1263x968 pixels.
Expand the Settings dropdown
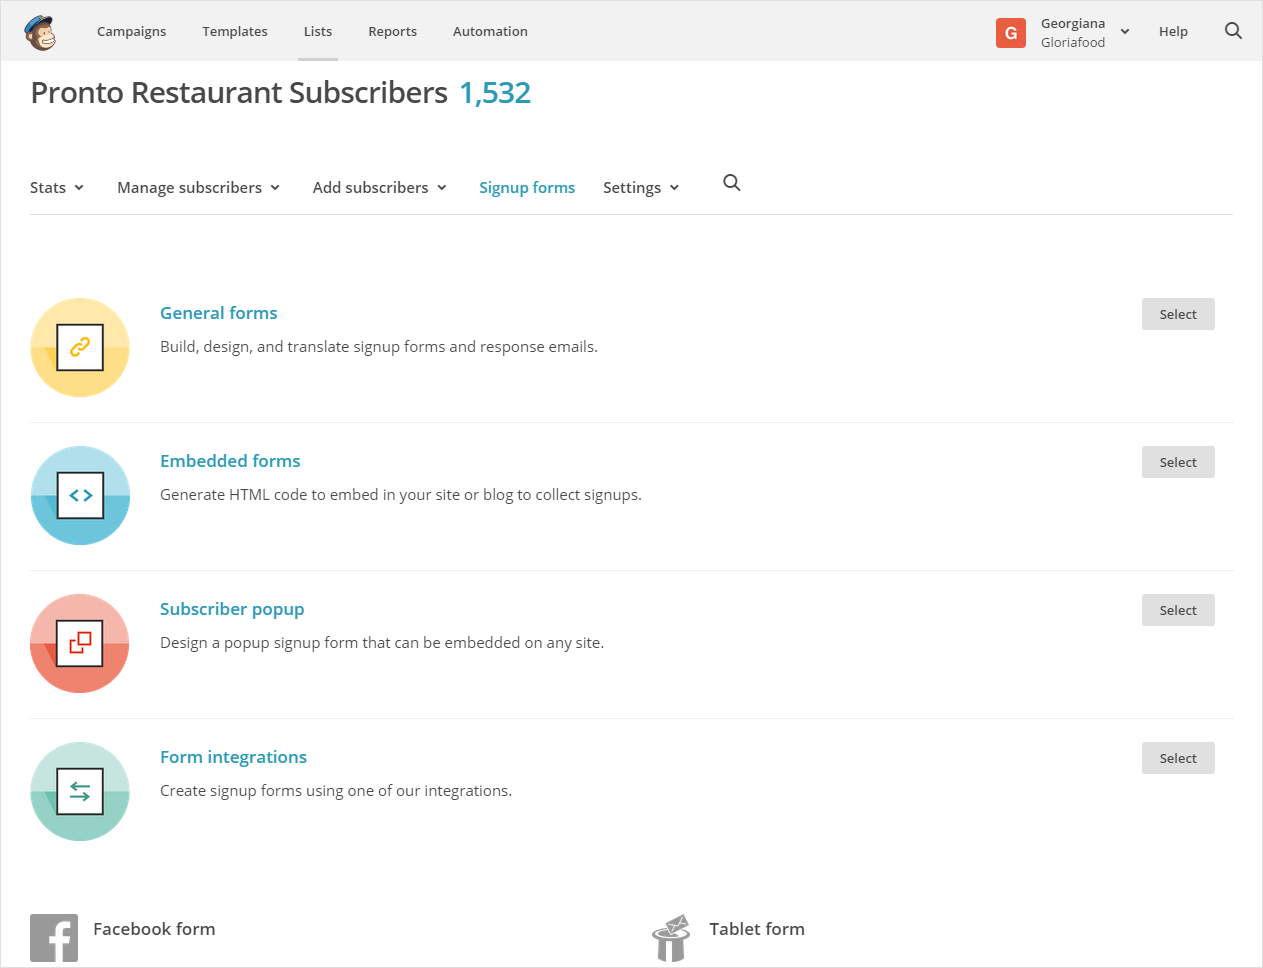[641, 187]
